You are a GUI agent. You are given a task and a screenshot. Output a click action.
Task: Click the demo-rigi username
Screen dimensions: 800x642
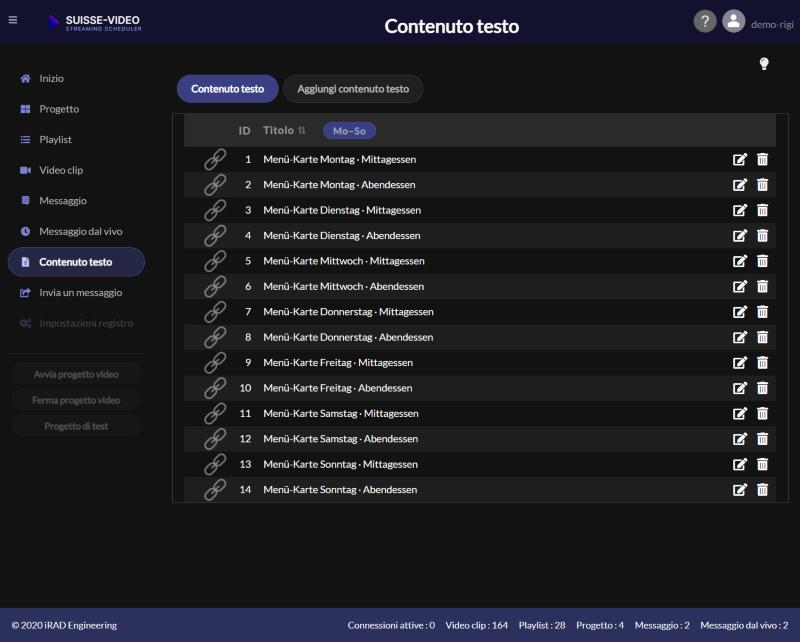(x=772, y=24)
